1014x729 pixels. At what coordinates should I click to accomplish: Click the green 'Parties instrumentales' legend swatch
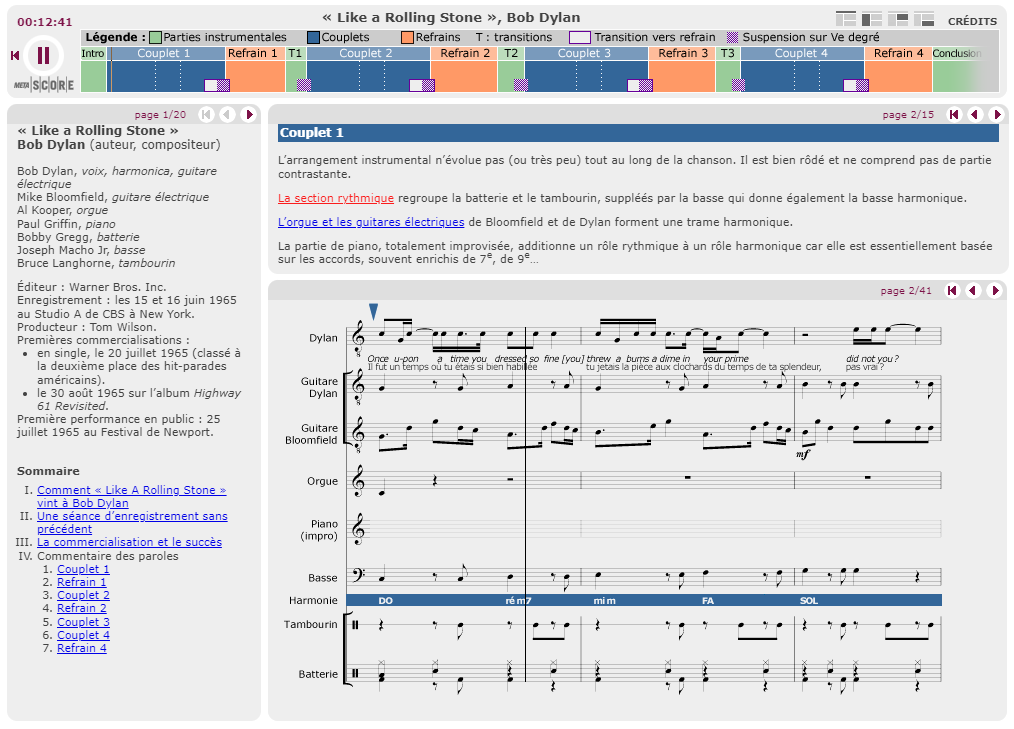point(155,38)
